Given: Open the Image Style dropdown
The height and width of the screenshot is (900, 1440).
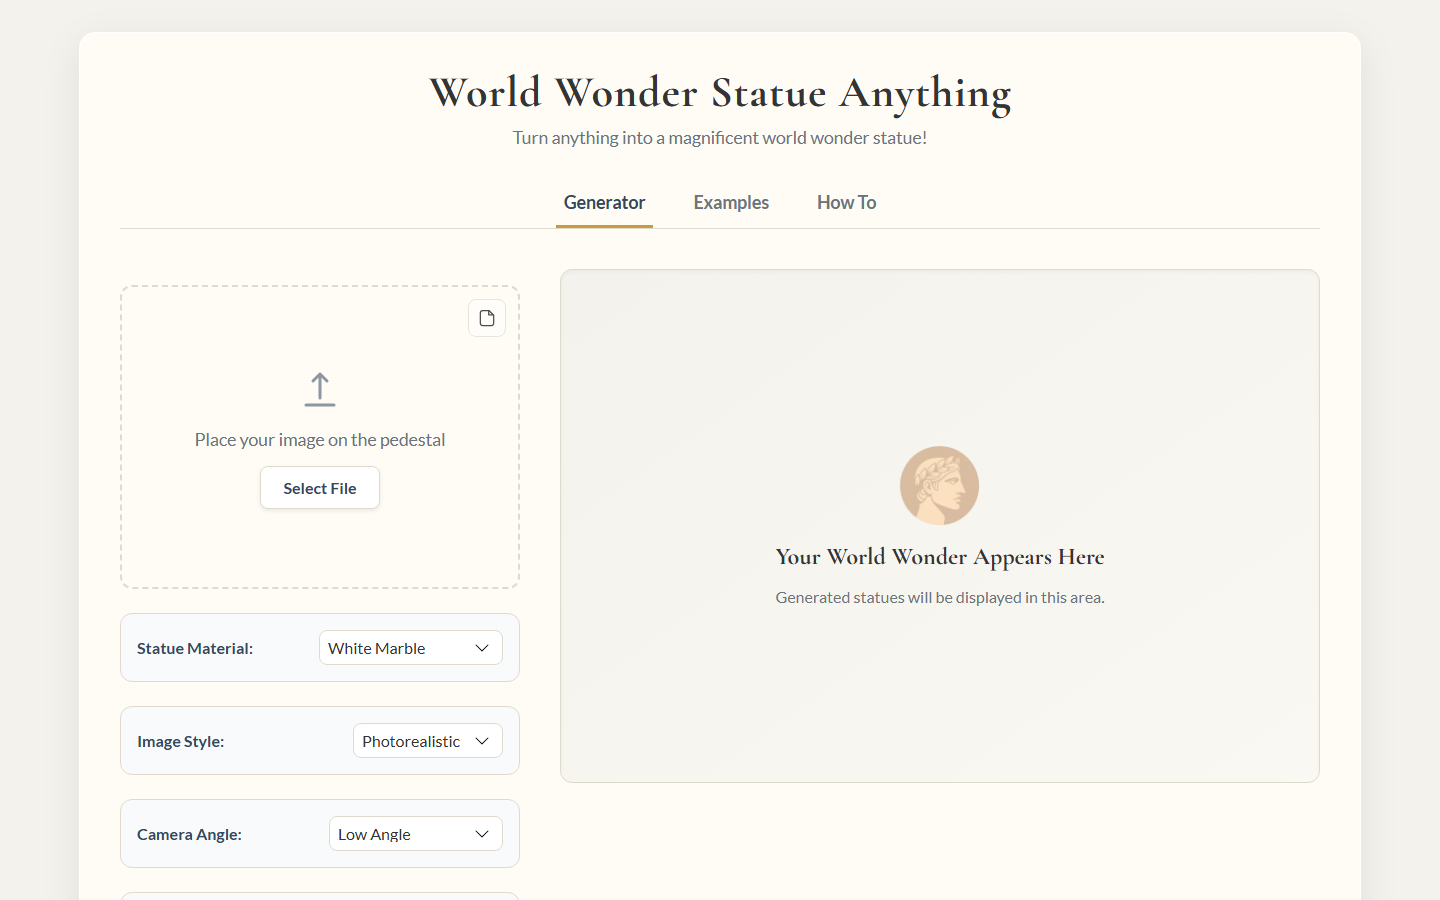Looking at the screenshot, I should (428, 741).
